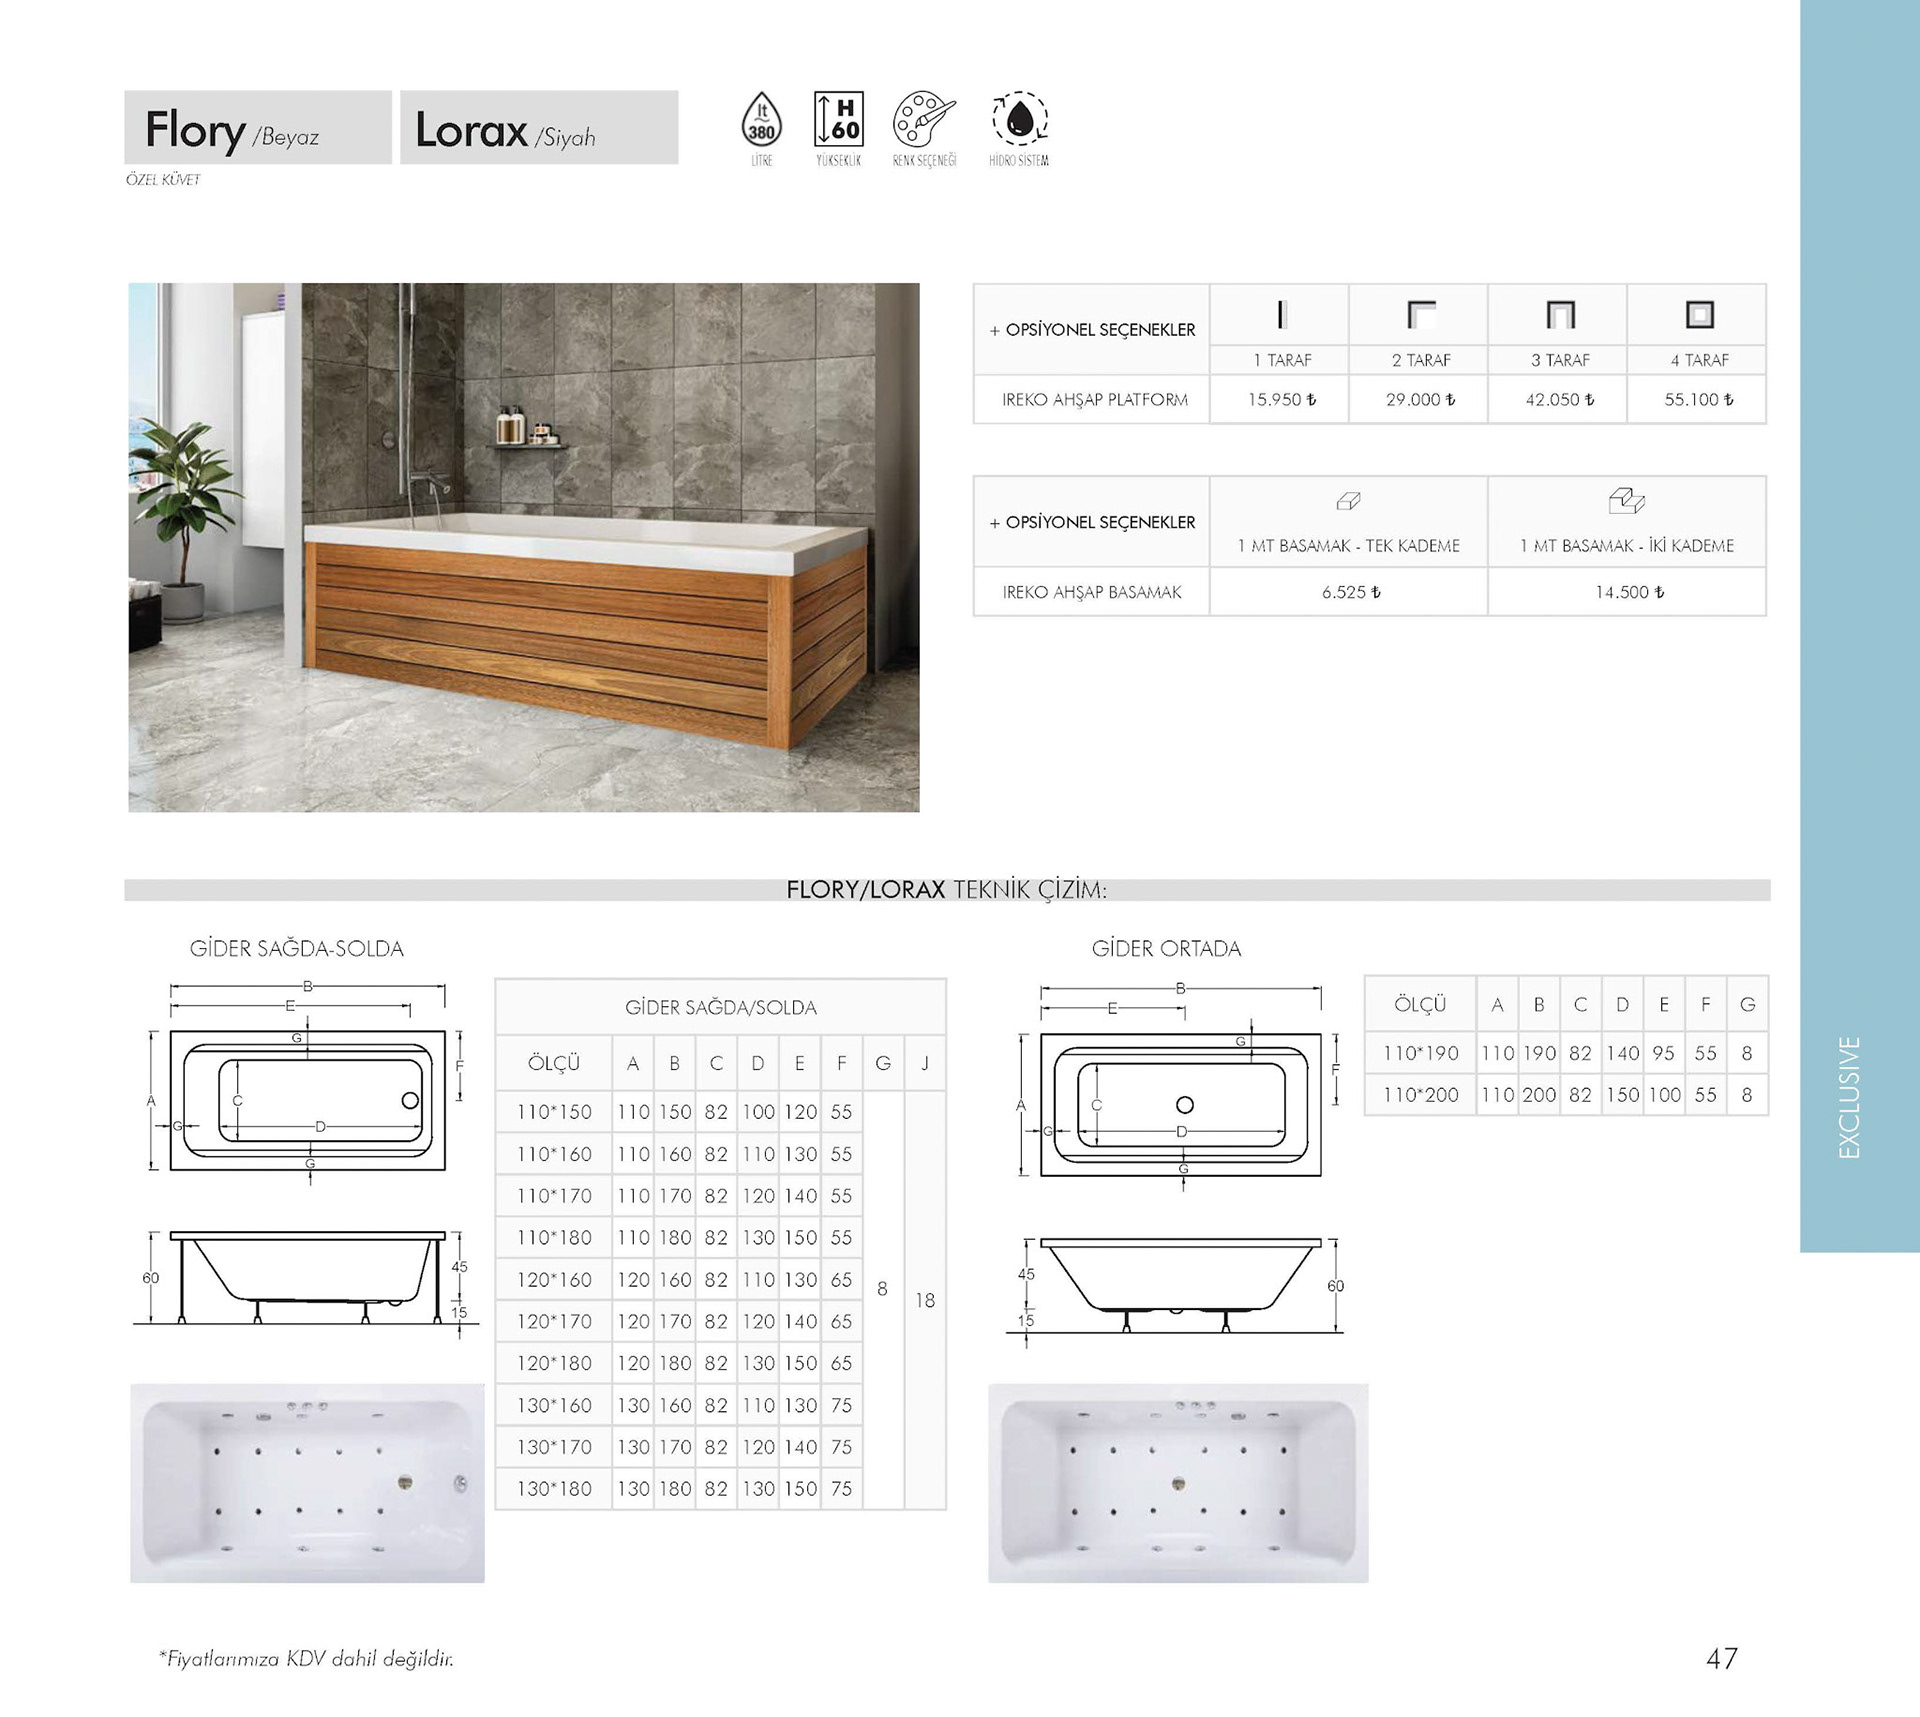
Task: Click the 1 Taraf single-side icon
Action: tap(1281, 315)
